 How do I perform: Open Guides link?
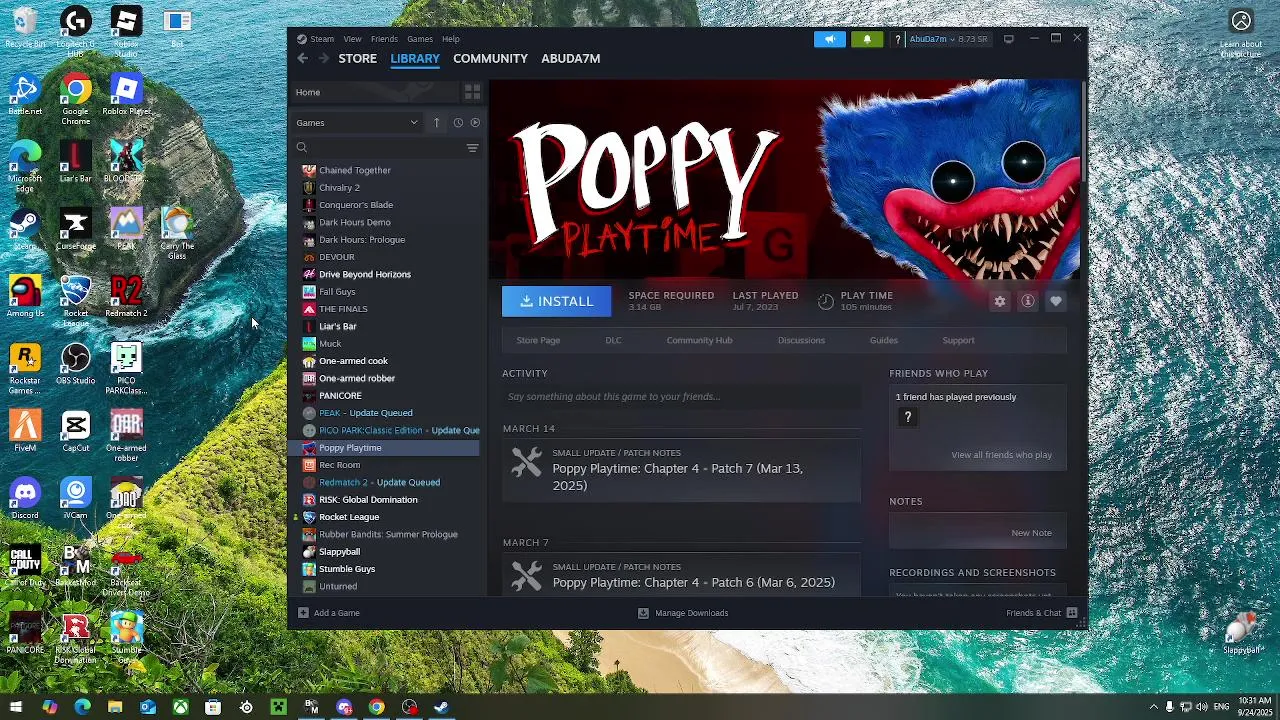[x=883, y=340]
